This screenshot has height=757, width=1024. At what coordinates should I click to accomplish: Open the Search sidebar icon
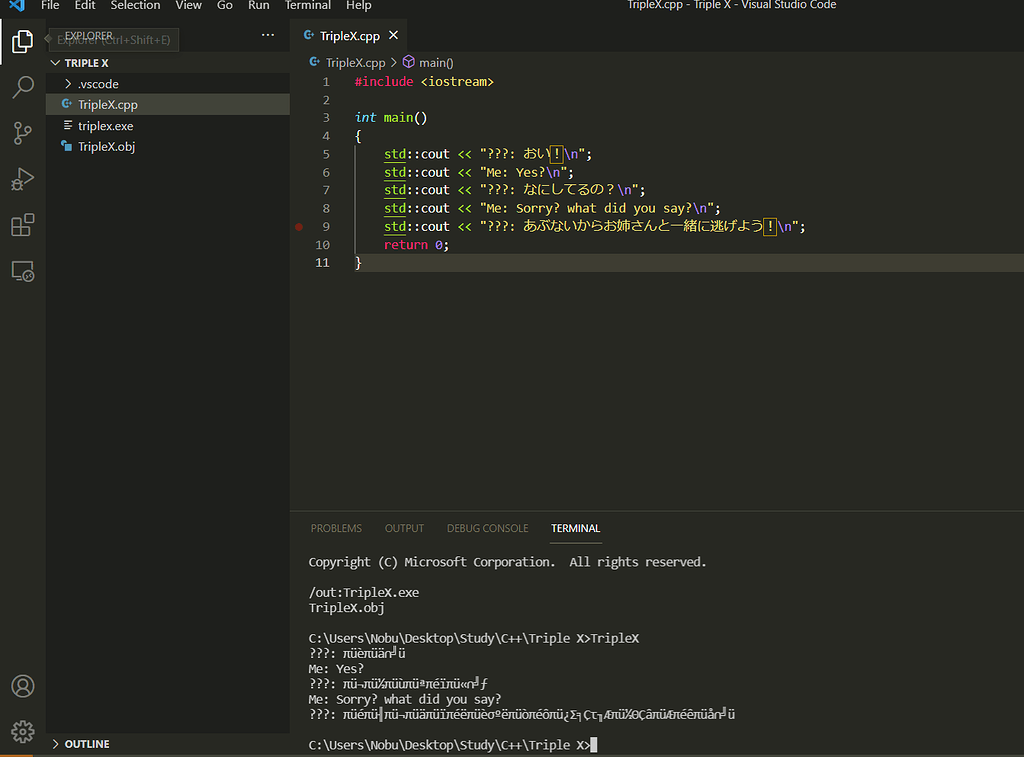tap(22, 87)
